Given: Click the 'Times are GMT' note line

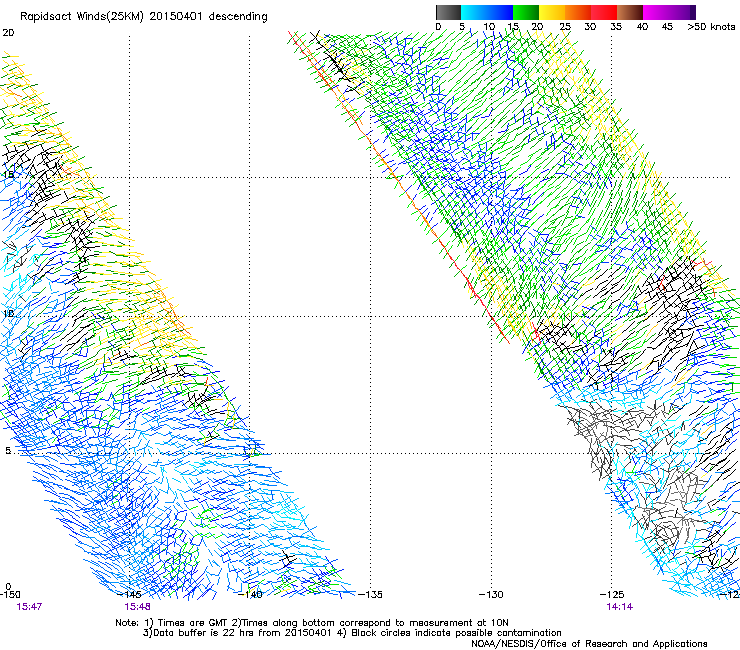Looking at the screenshot, I should click(312, 623).
